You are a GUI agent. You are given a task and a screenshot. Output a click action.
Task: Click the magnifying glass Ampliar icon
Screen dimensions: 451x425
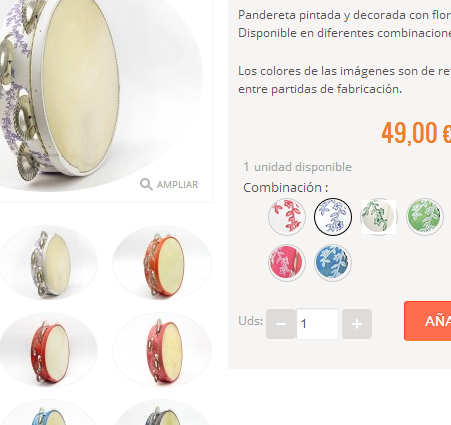[146, 184]
